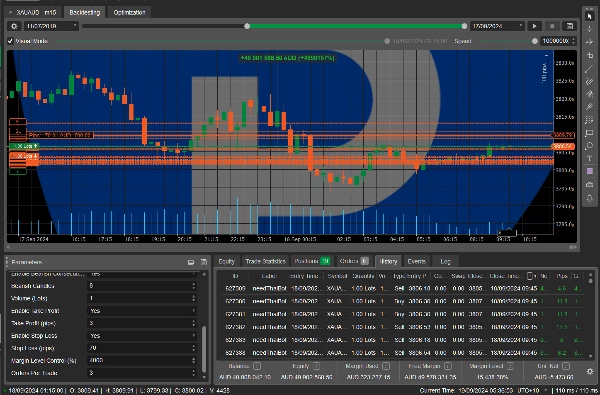Select the vertical/horizontal line tool
This screenshot has width=600, height=395.
coord(590,55)
